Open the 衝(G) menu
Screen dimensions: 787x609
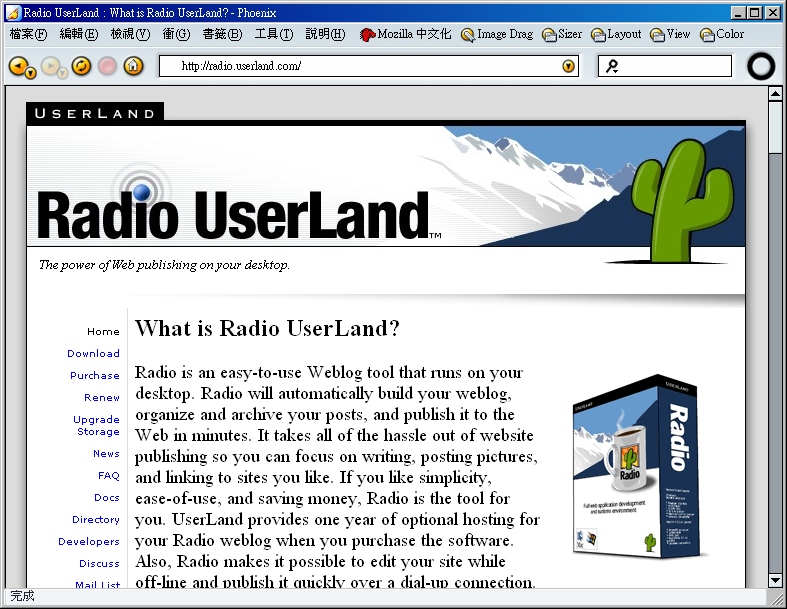click(x=176, y=34)
